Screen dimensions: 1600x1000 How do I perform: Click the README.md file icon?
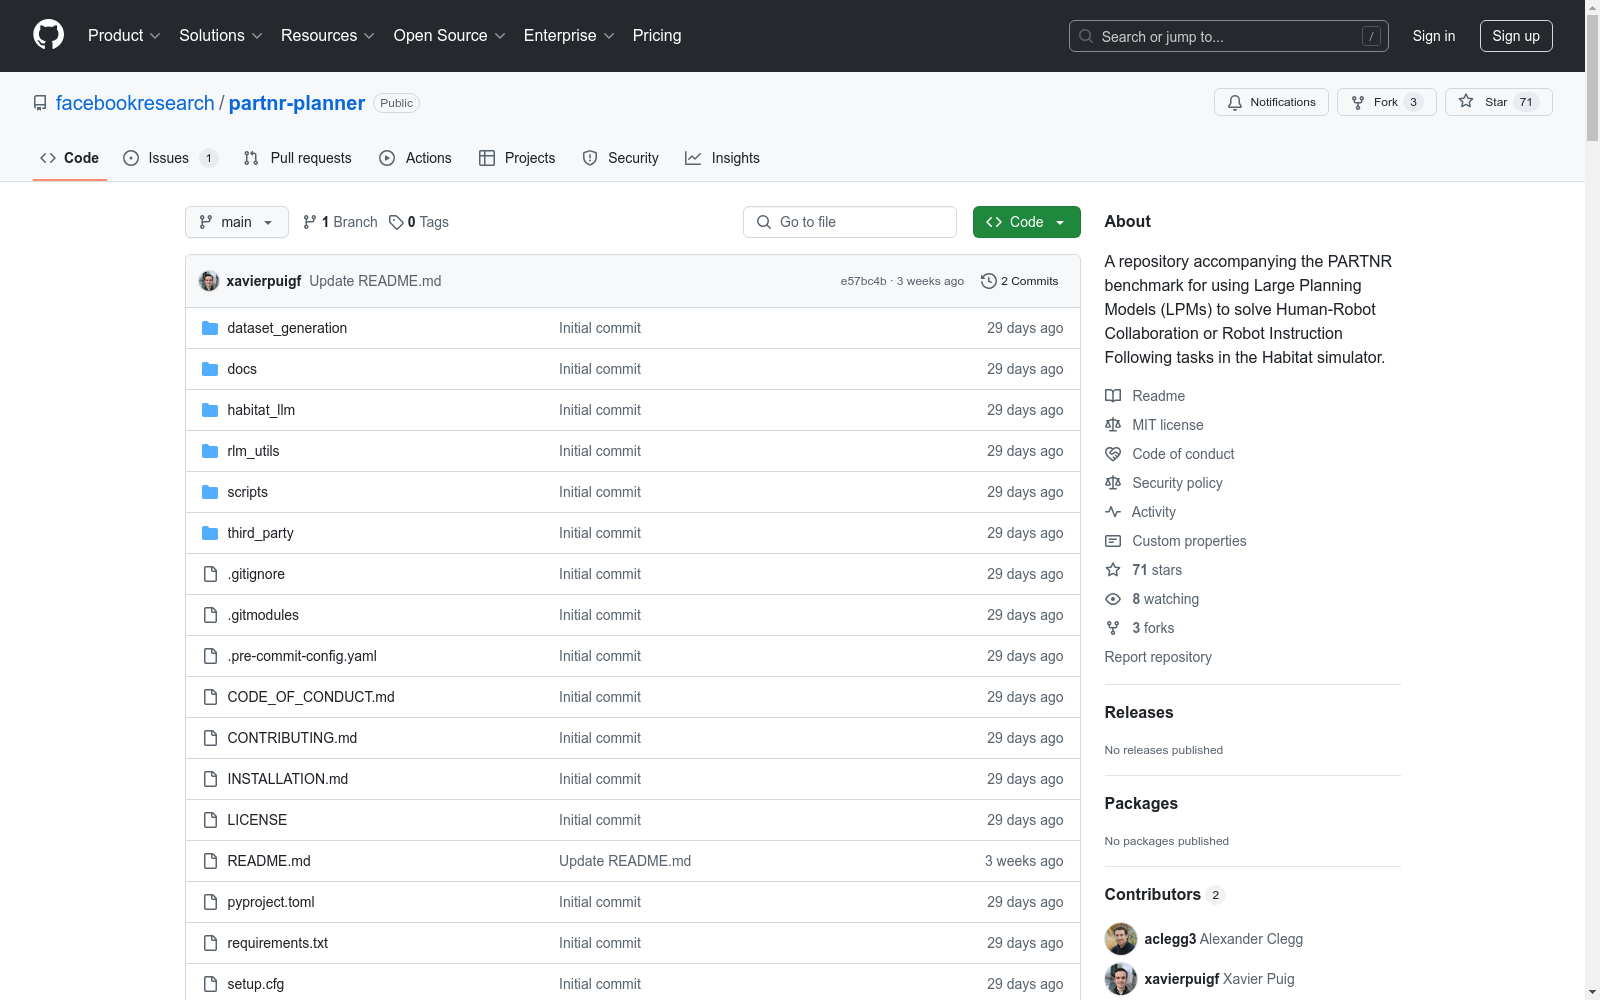[x=210, y=861]
